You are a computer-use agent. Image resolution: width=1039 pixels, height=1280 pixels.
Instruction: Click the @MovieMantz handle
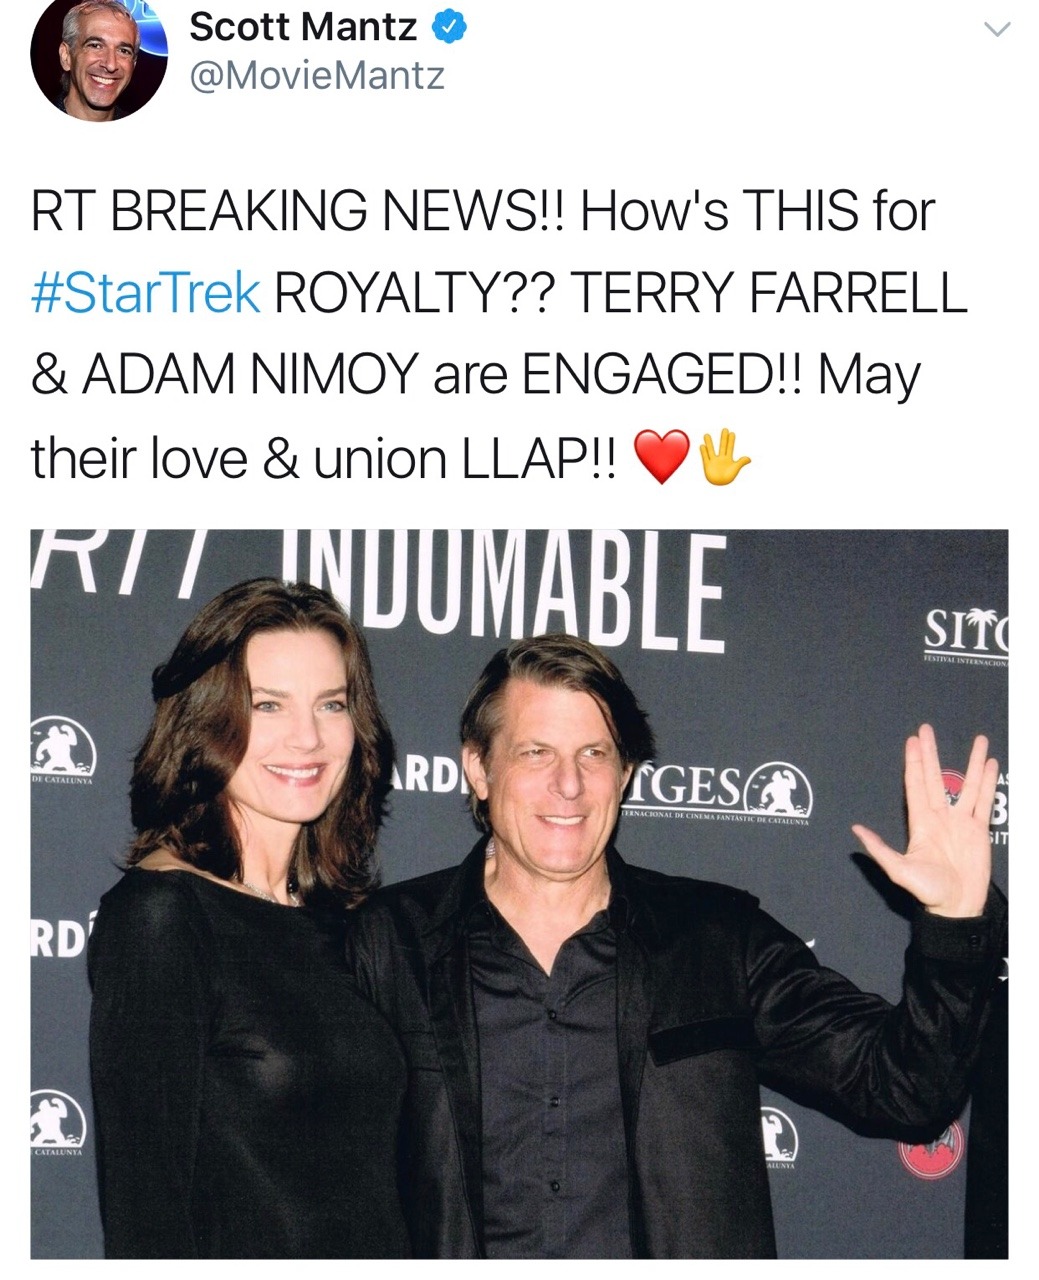316,76
